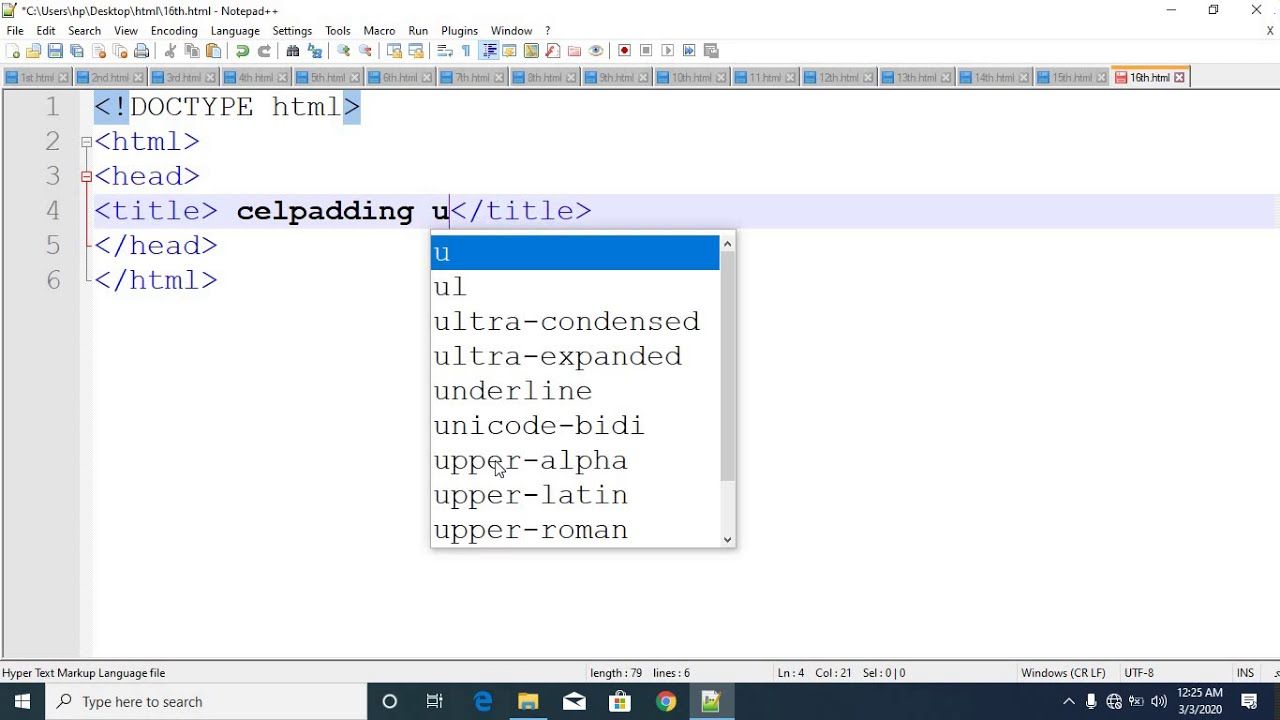Click UTF-8 encoding in status bar
The width and height of the screenshot is (1280, 720).
tap(1139, 673)
